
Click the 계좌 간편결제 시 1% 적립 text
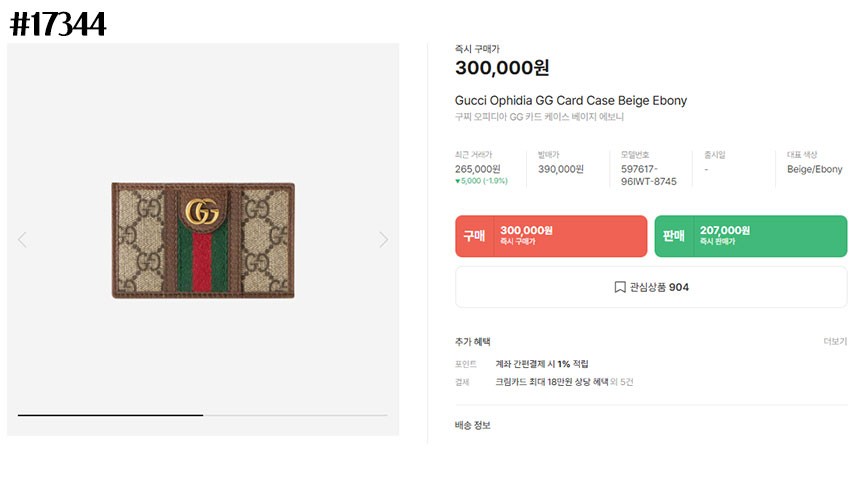(x=541, y=364)
